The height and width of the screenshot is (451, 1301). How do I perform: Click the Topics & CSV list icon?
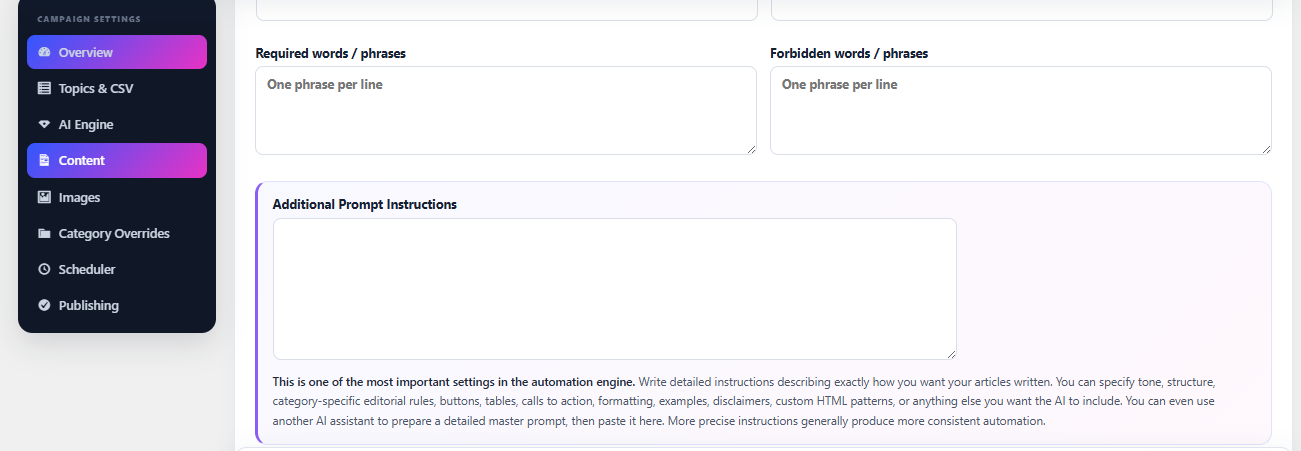(x=44, y=88)
